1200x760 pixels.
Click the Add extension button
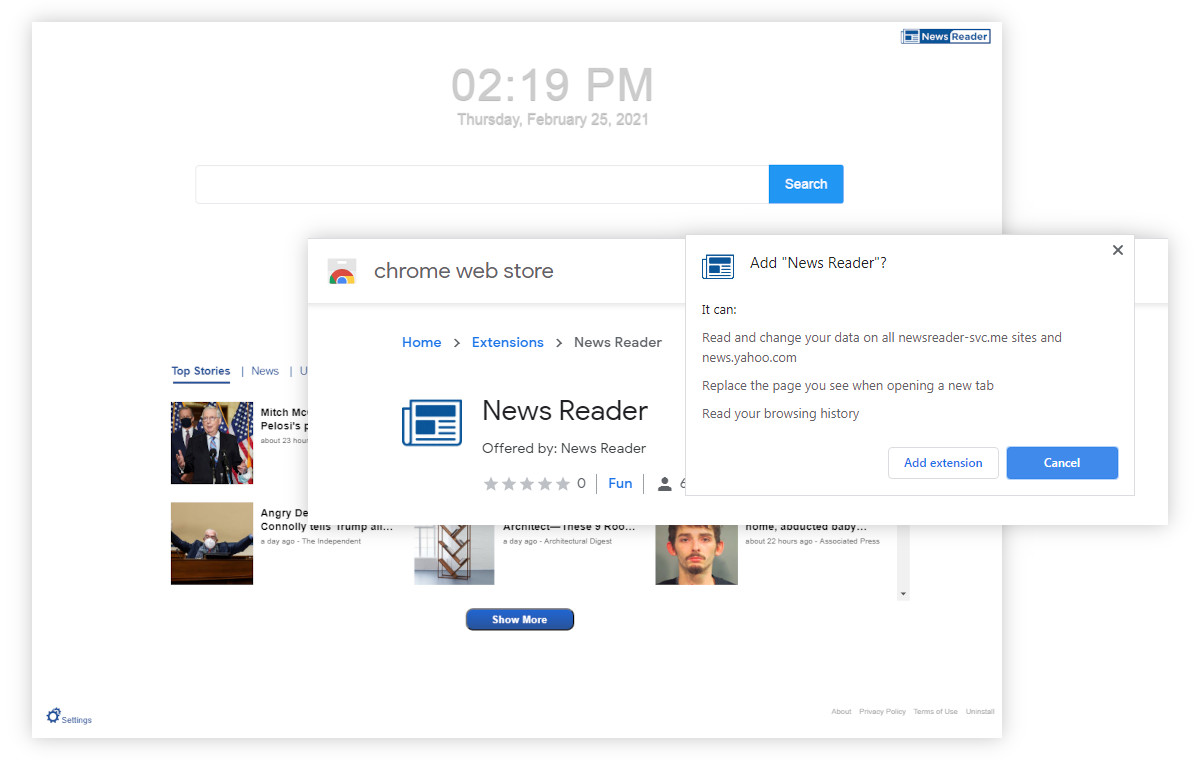pyautogui.click(x=943, y=462)
